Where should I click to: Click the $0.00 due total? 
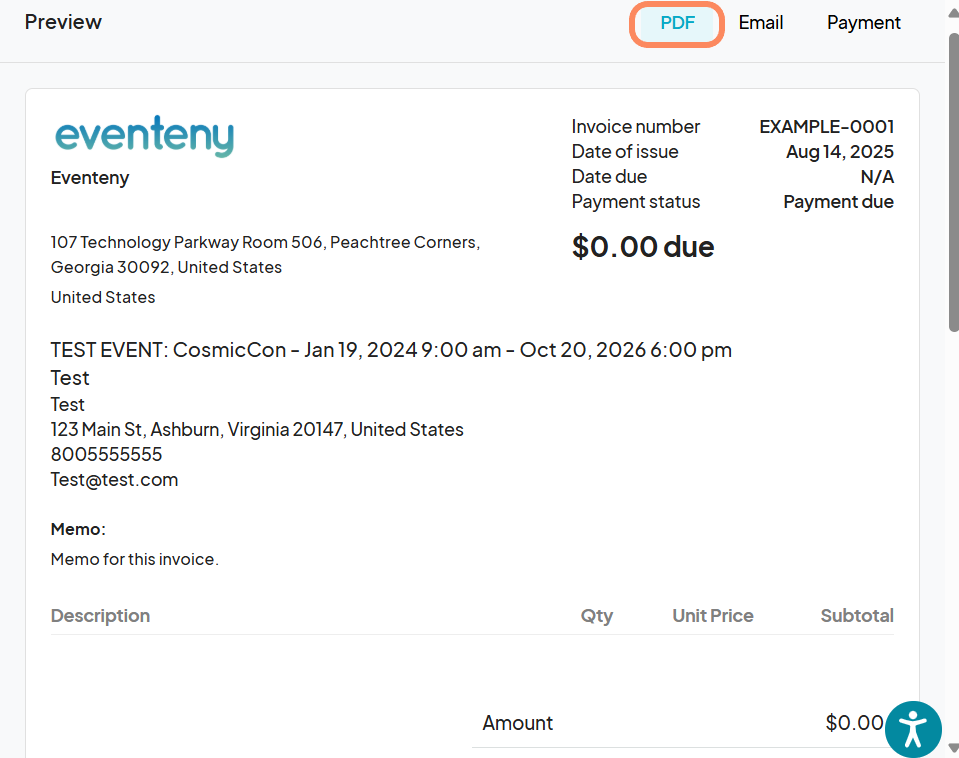642,247
